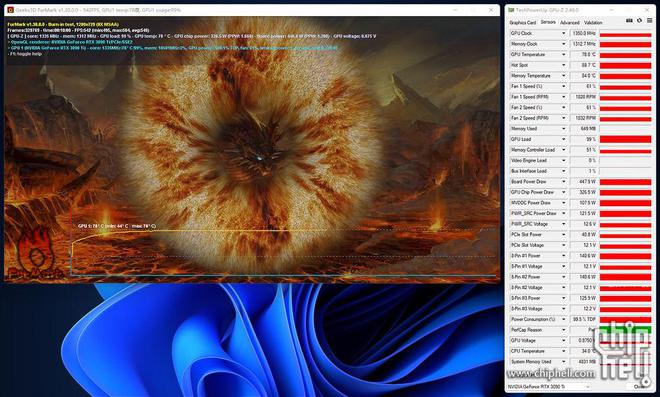Click the Close button in GPU-Z
The height and width of the screenshot is (397, 660).
tap(640, 386)
